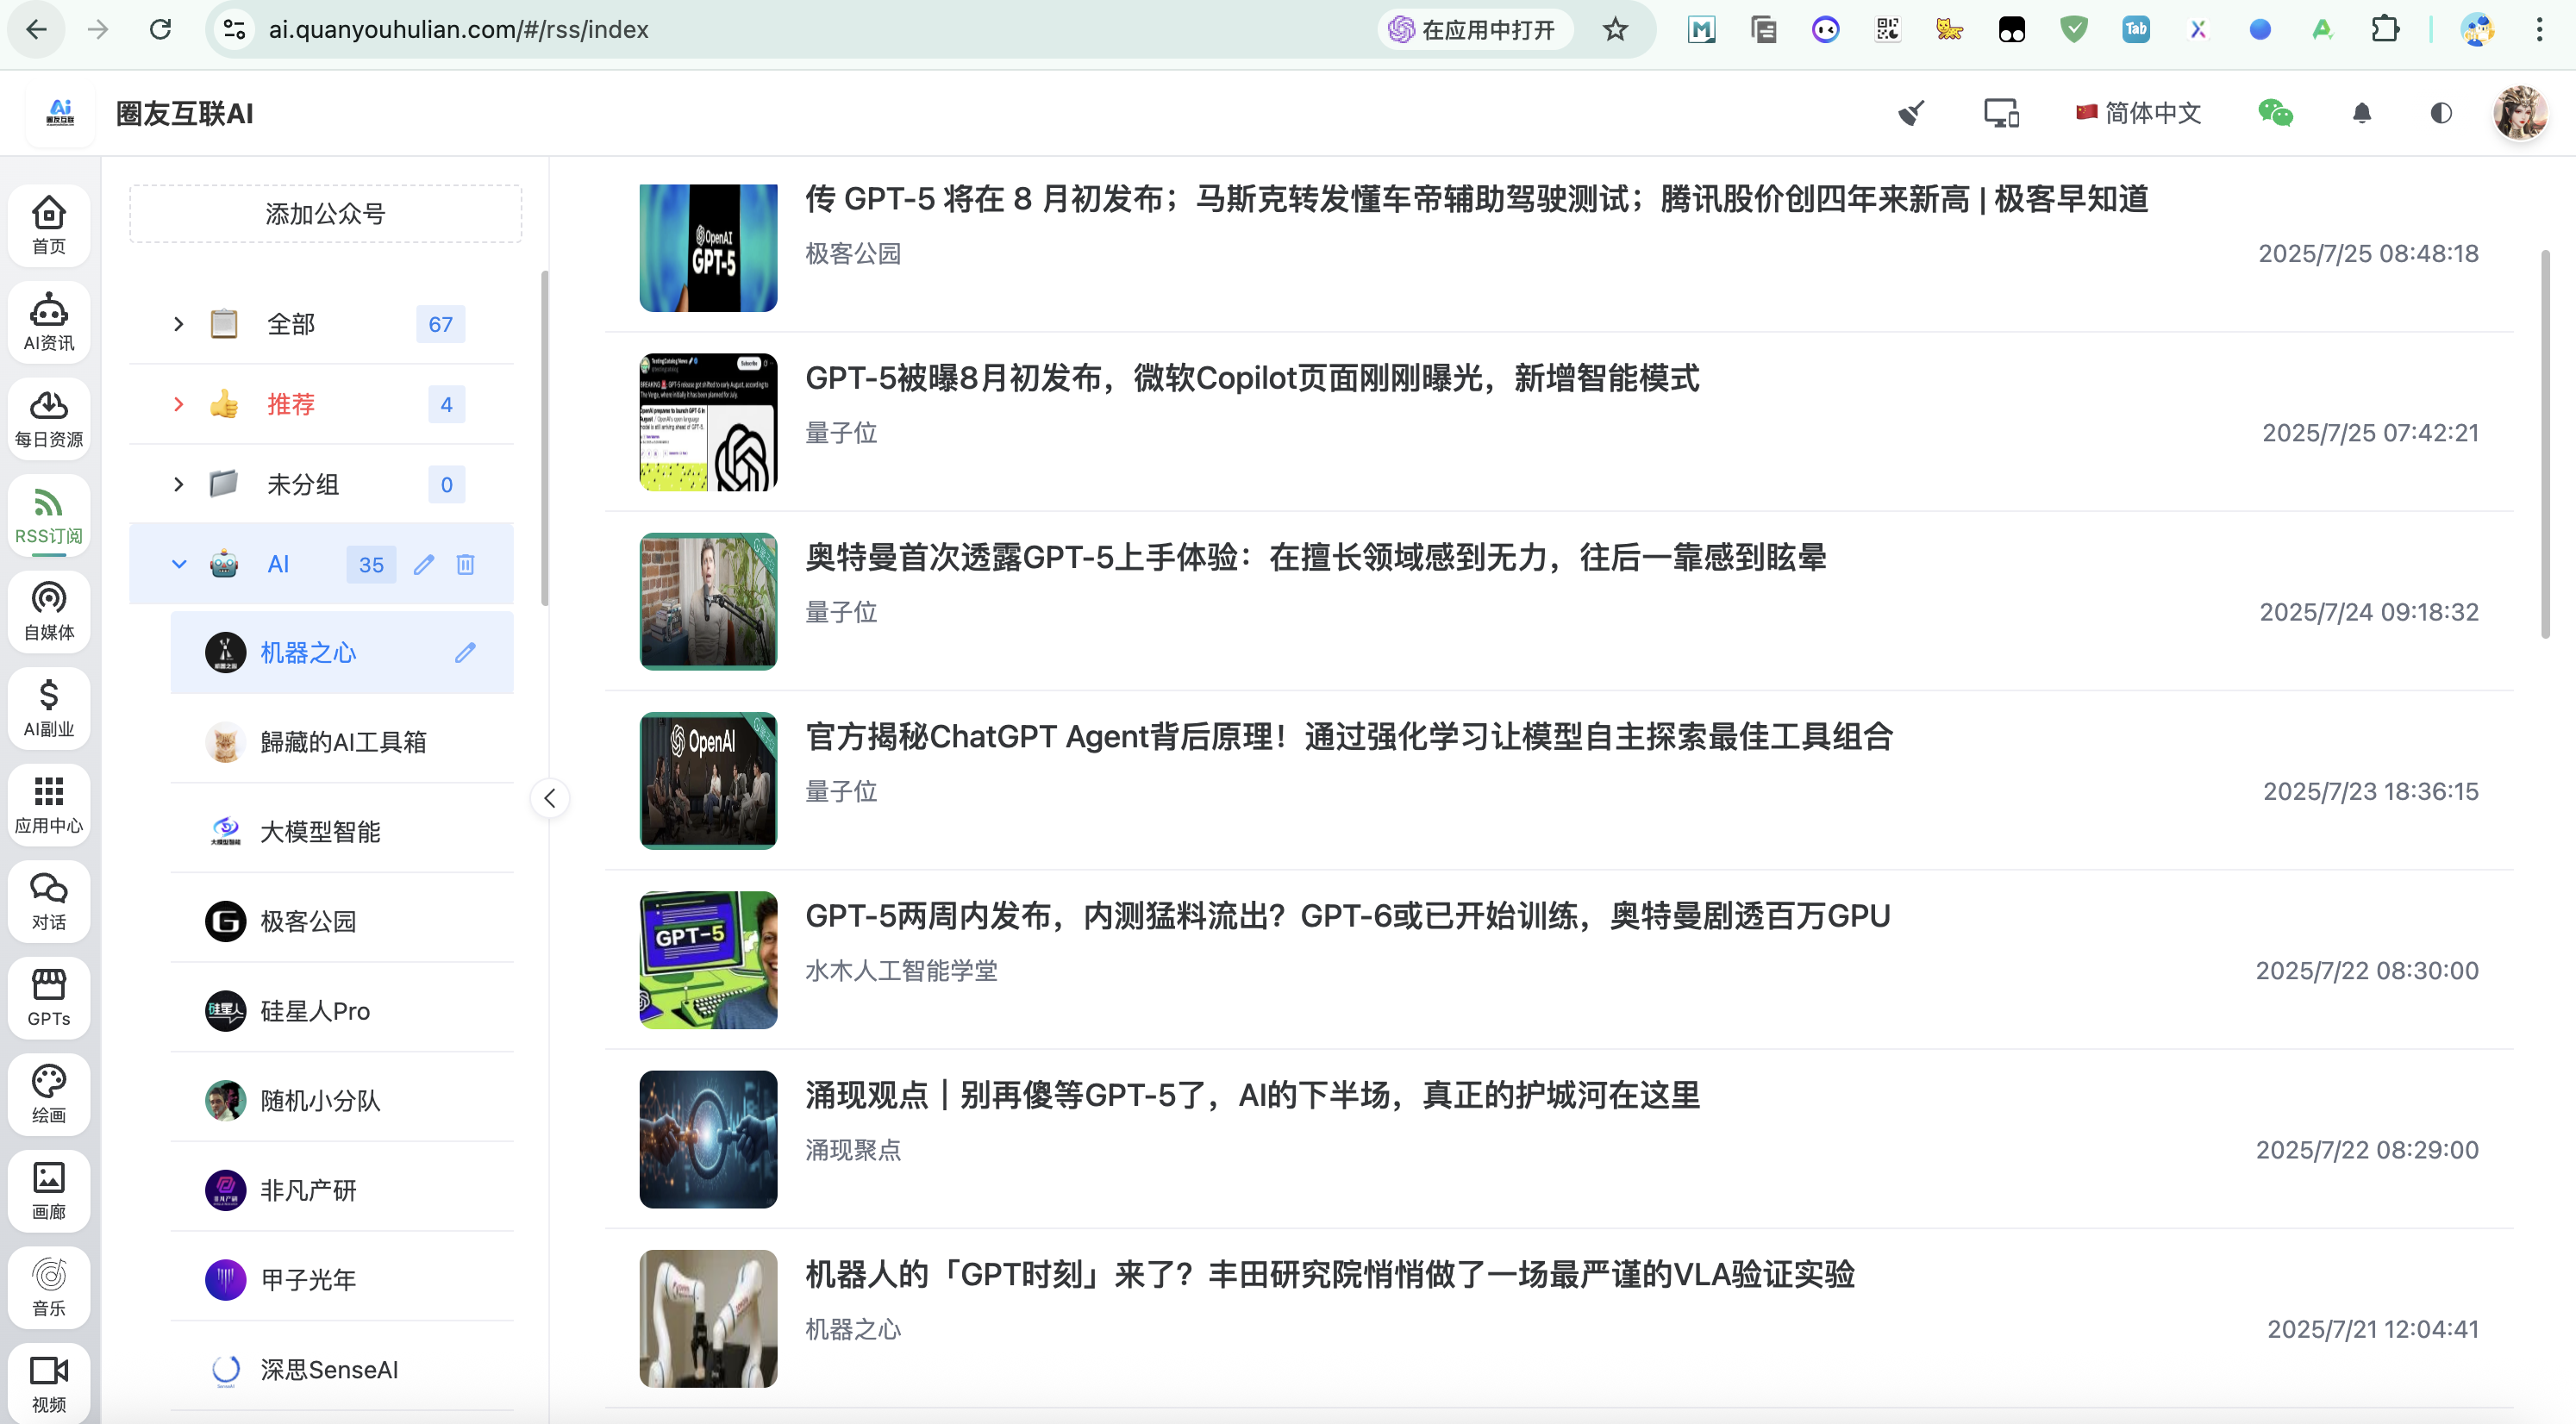Click the 圈友互联AI logo icon
Screen dimensions: 2576x1424
61,113
